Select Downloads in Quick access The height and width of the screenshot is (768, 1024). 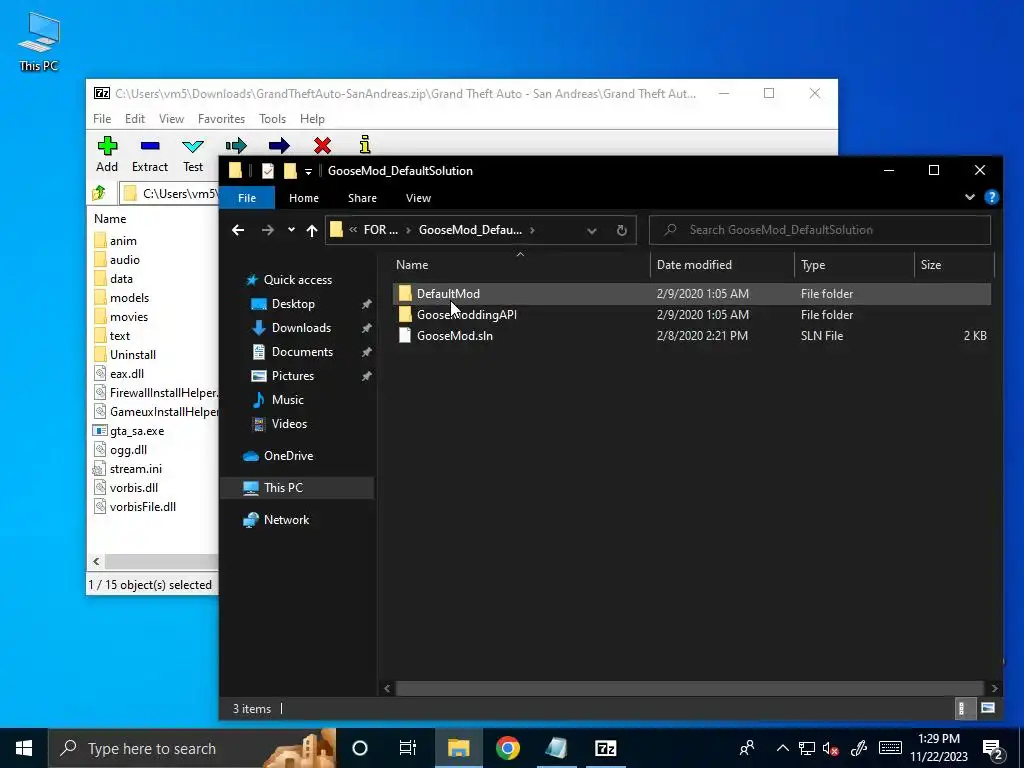[x=301, y=328]
